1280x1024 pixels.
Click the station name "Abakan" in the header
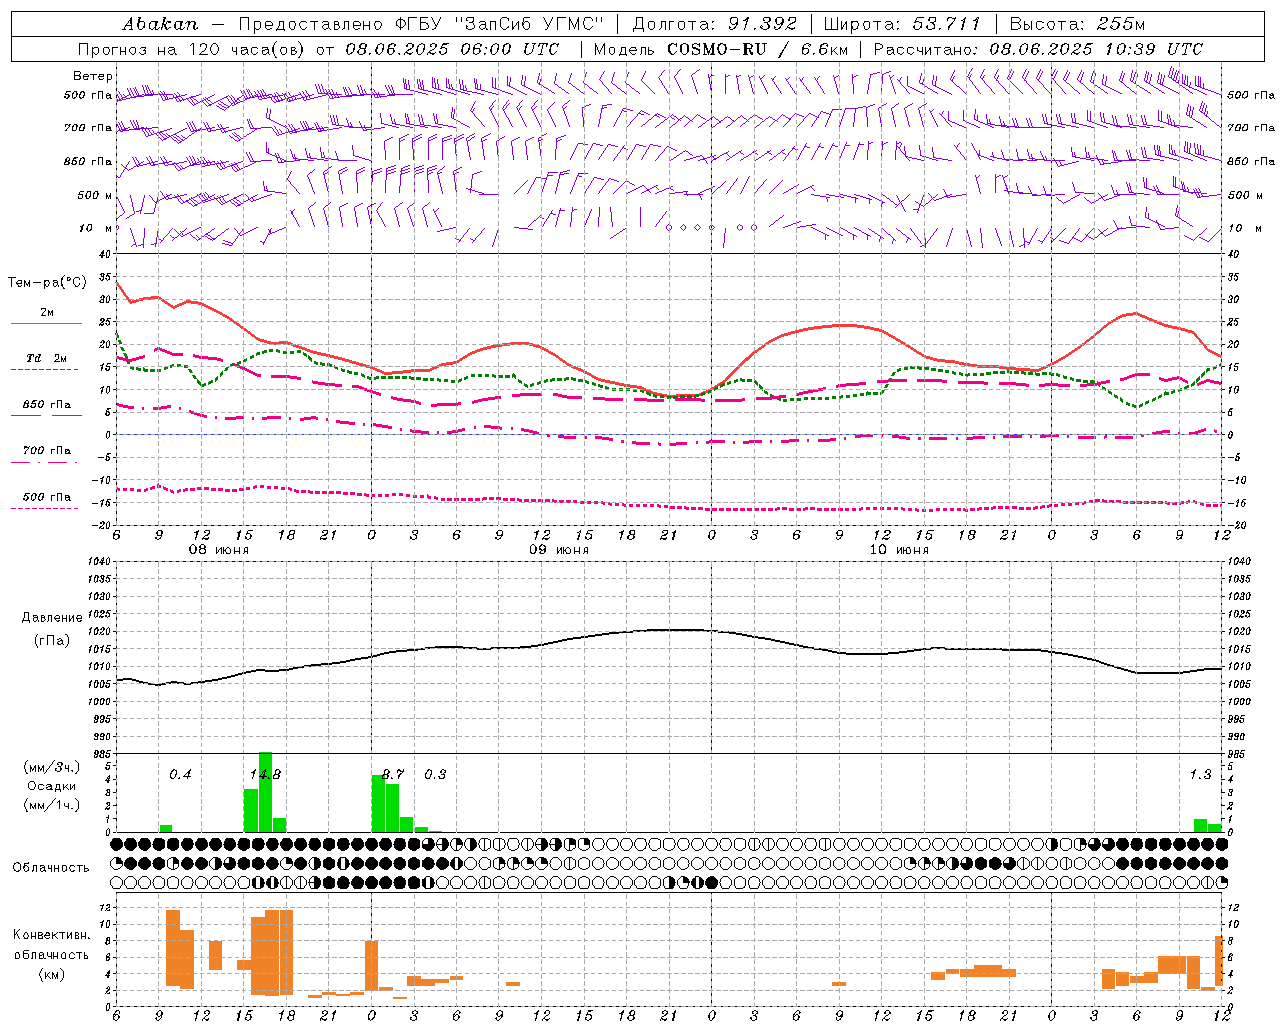[160, 23]
